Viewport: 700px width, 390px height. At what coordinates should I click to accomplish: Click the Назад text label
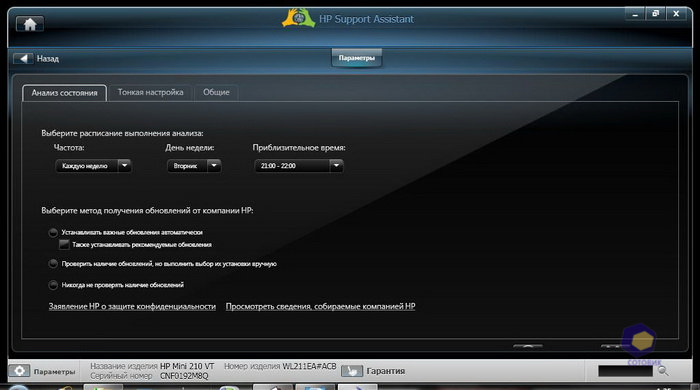click(x=48, y=58)
